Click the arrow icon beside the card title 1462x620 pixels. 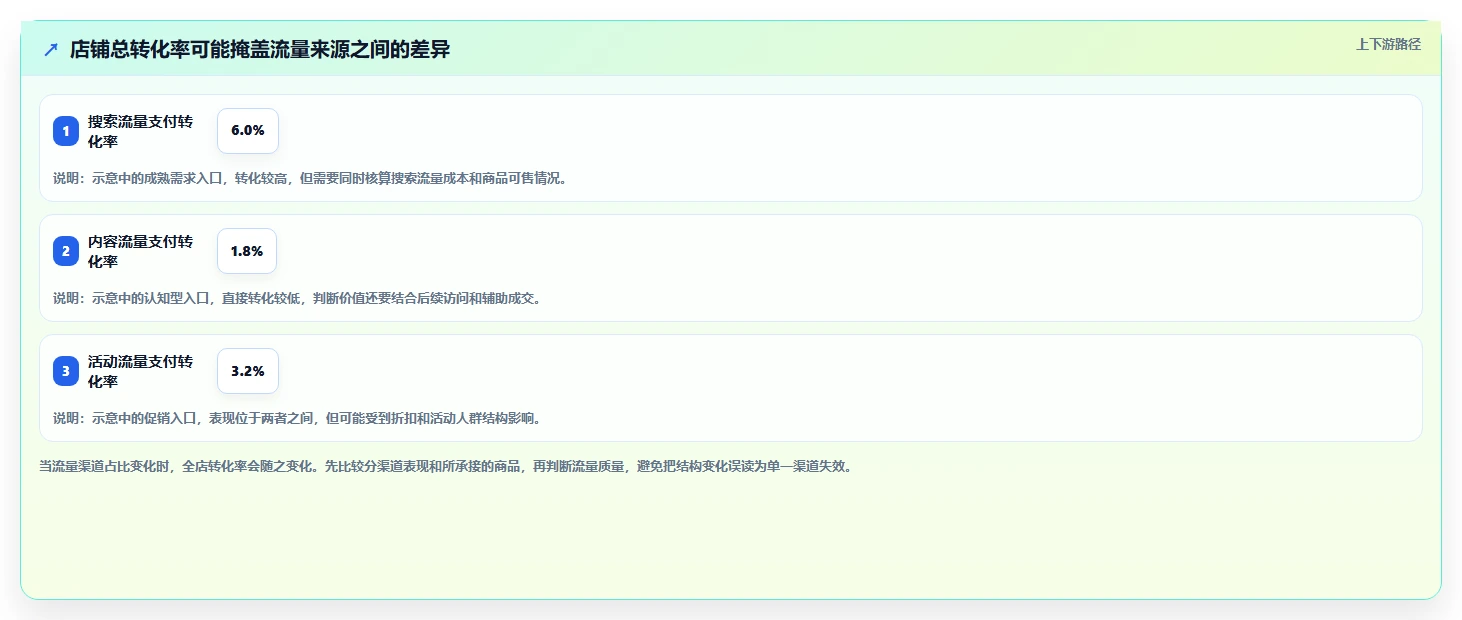click(51, 49)
